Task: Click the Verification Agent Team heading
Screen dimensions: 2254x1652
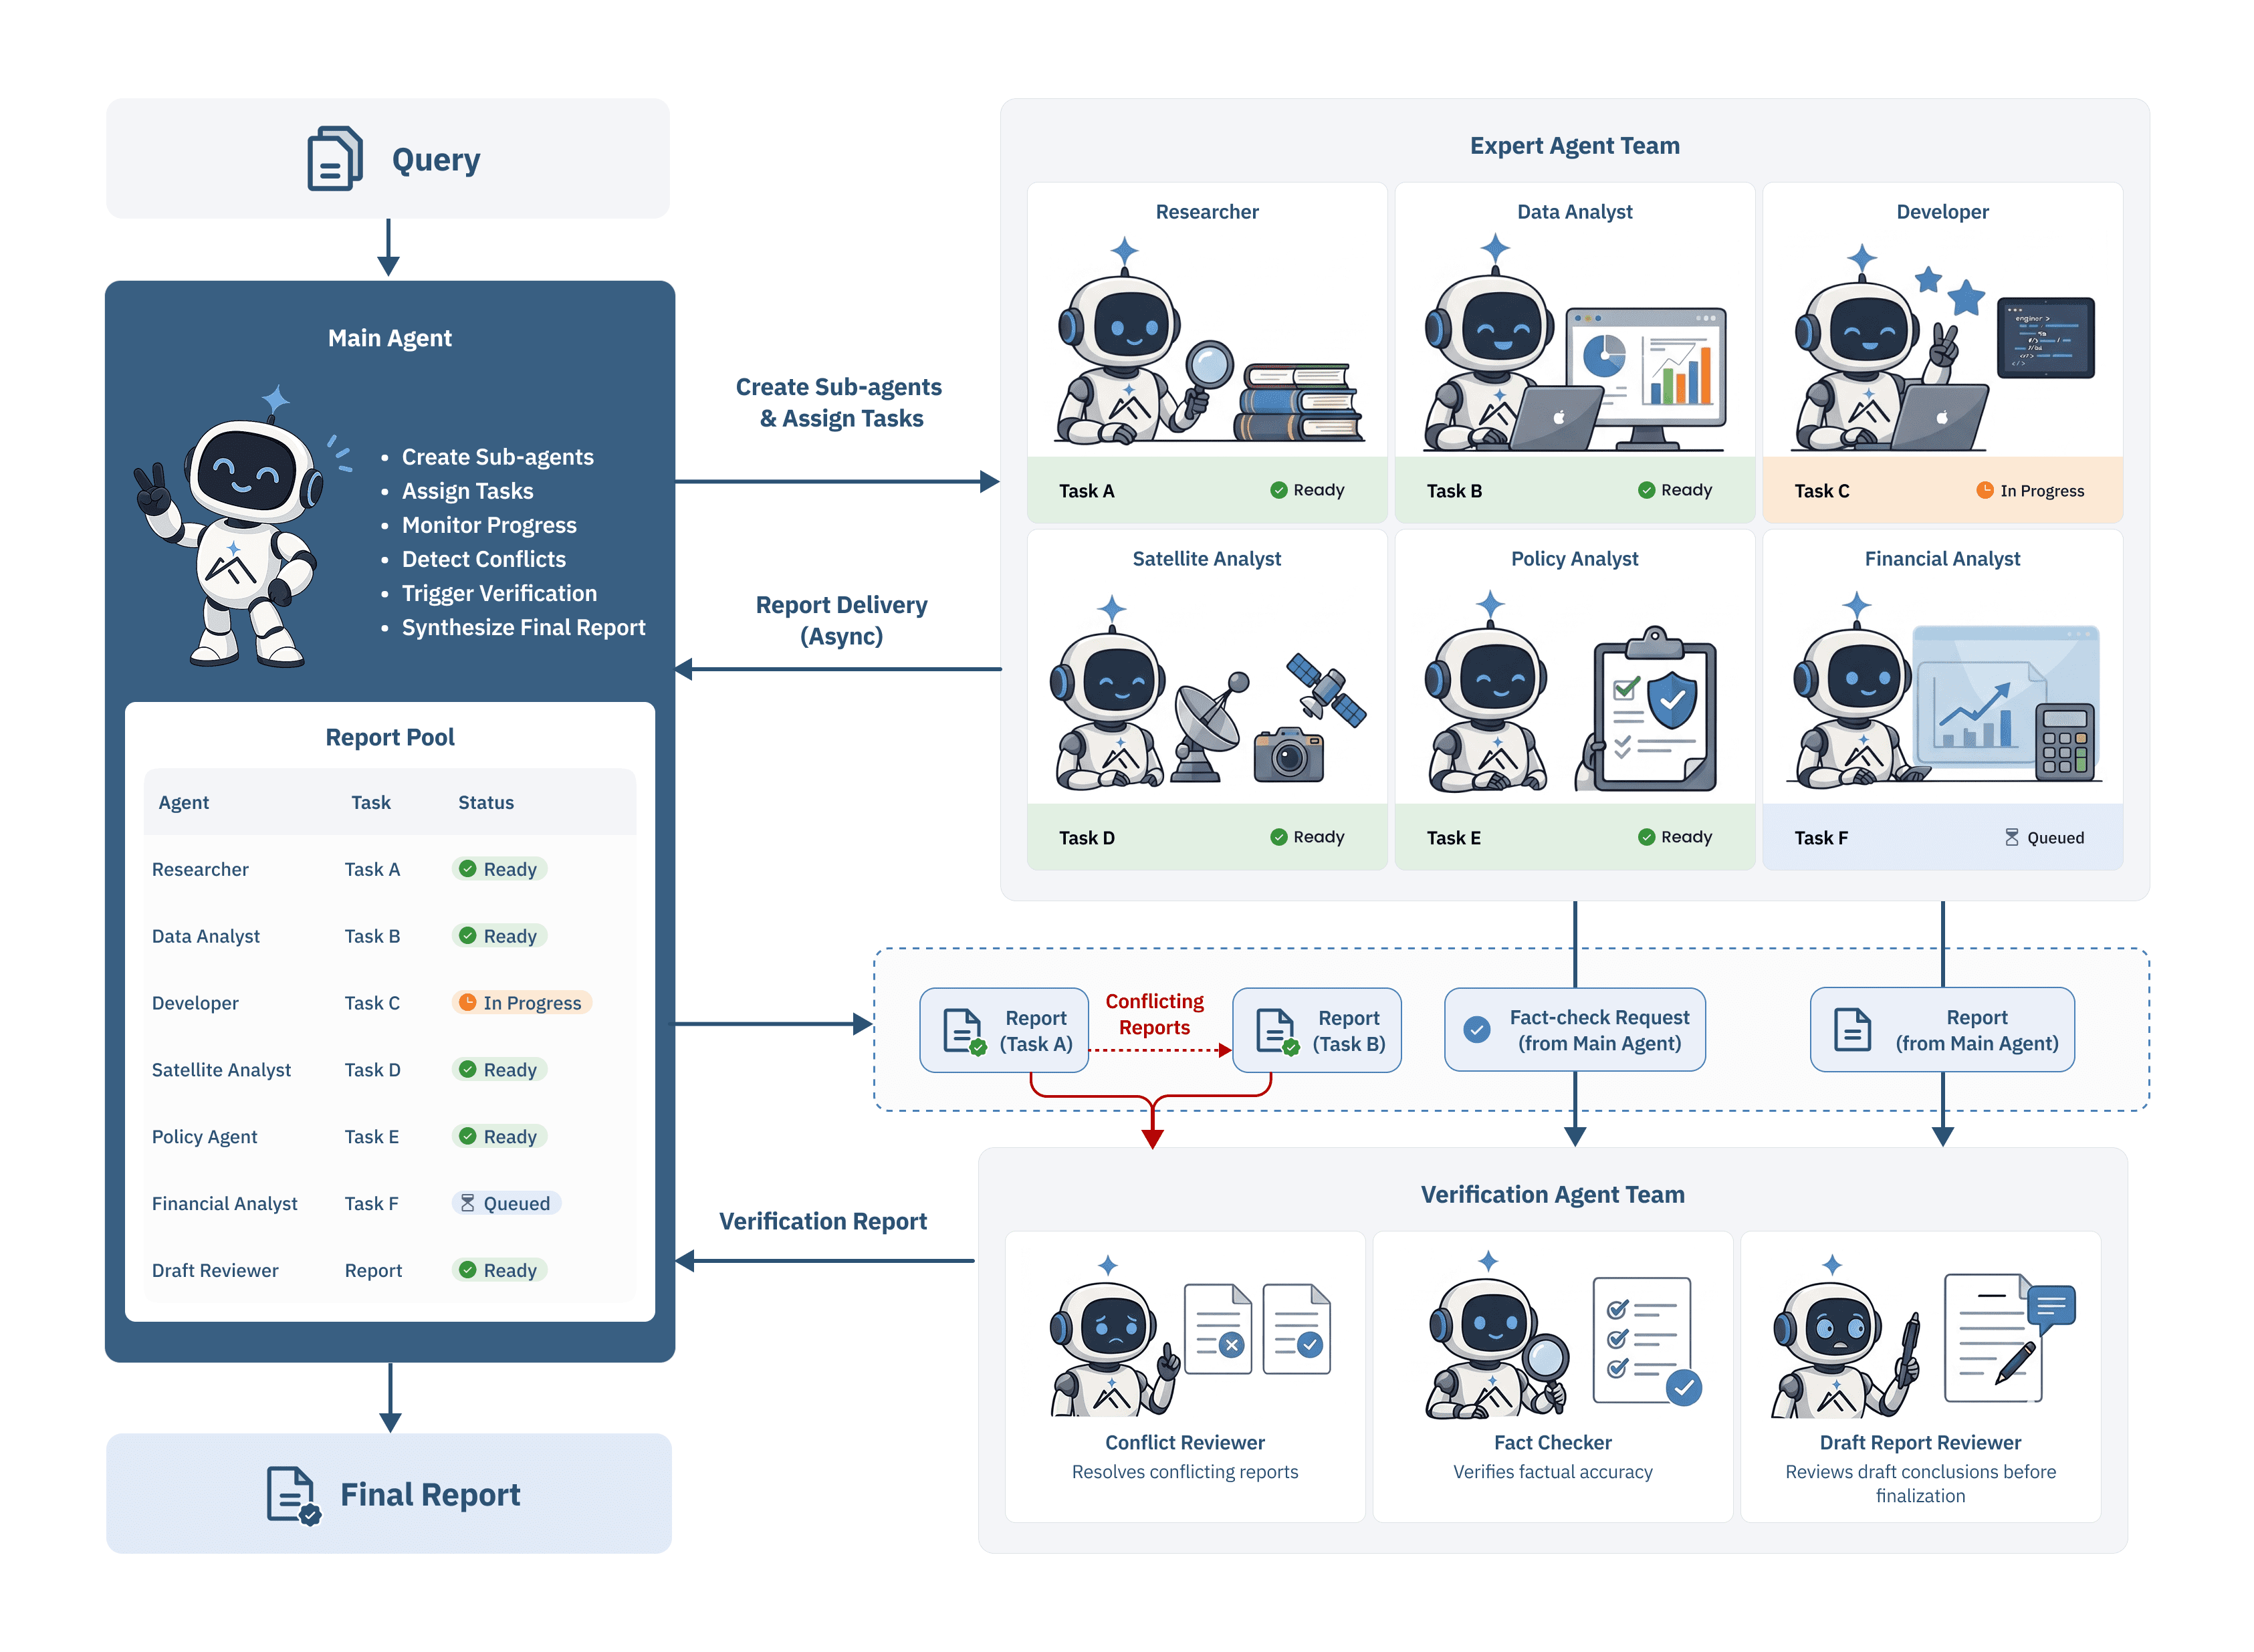Action: click(x=1552, y=1195)
